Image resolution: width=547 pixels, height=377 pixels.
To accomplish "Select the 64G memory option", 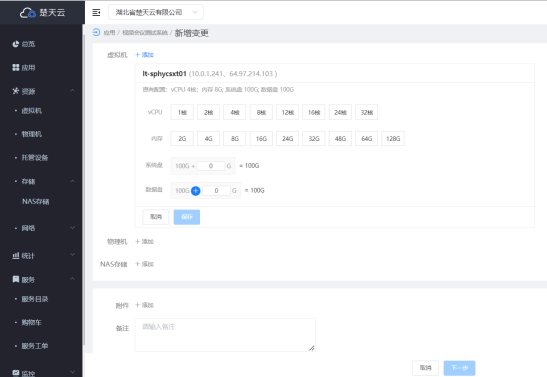I will coord(367,138).
